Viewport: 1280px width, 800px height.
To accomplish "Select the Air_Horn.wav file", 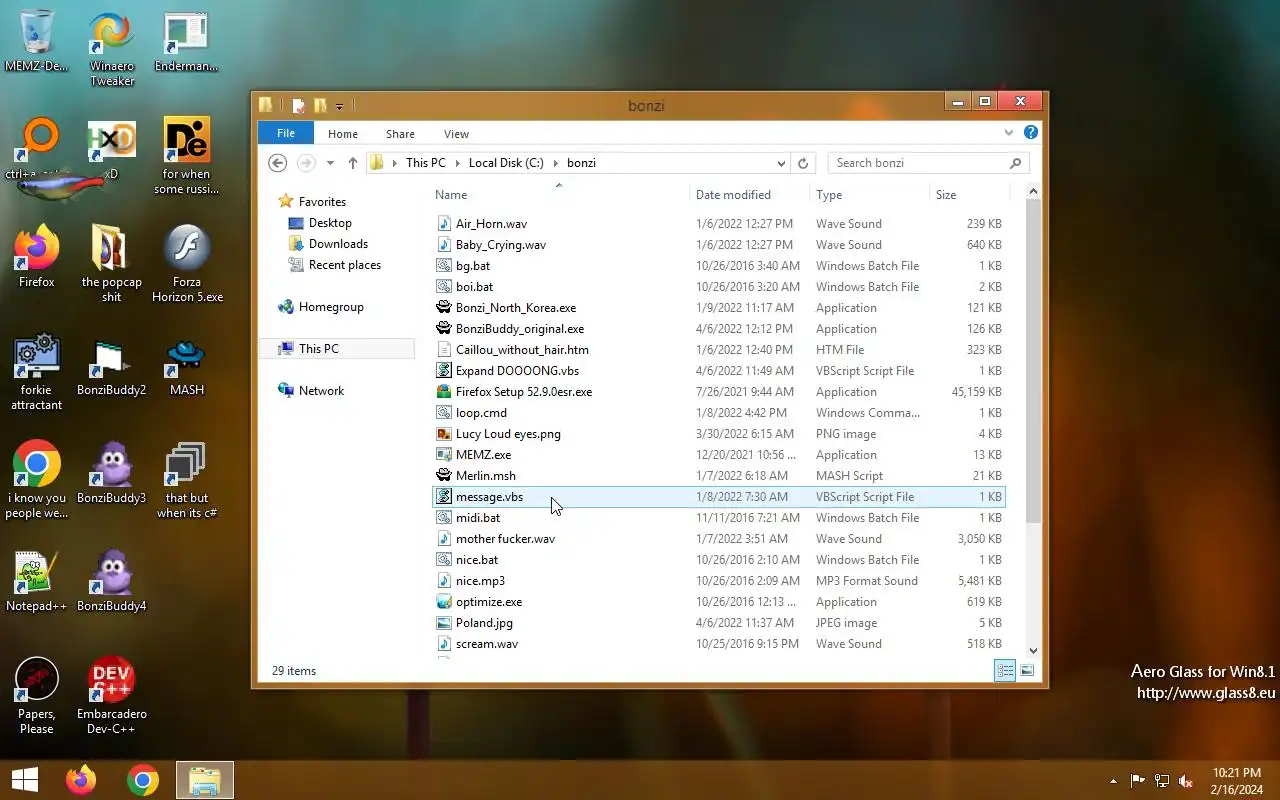I will pos(718,224).
